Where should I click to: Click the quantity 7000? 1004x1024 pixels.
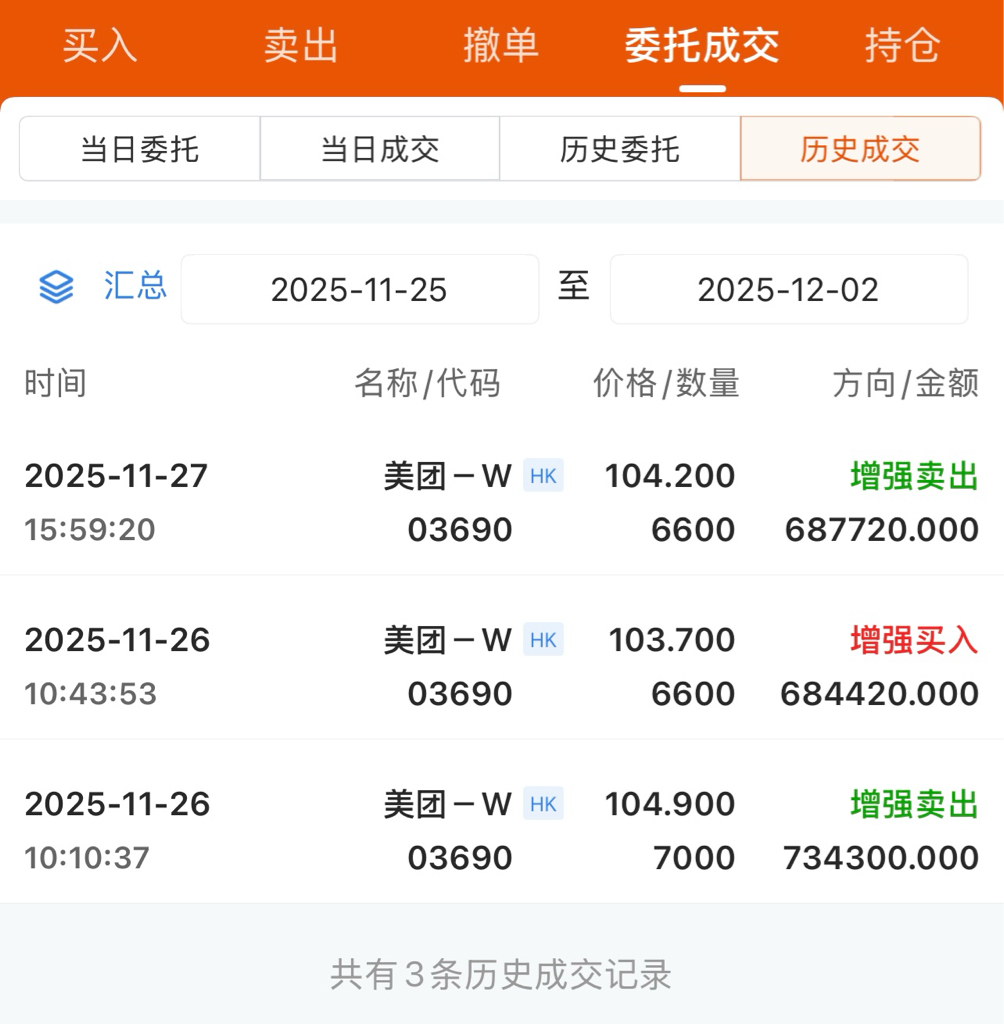[694, 857]
